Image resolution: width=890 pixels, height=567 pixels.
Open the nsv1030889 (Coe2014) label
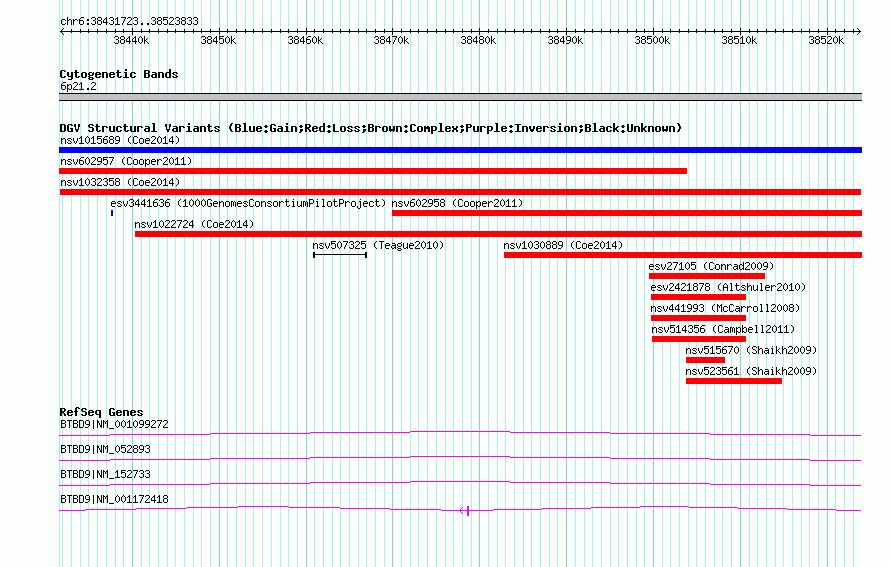(x=563, y=245)
